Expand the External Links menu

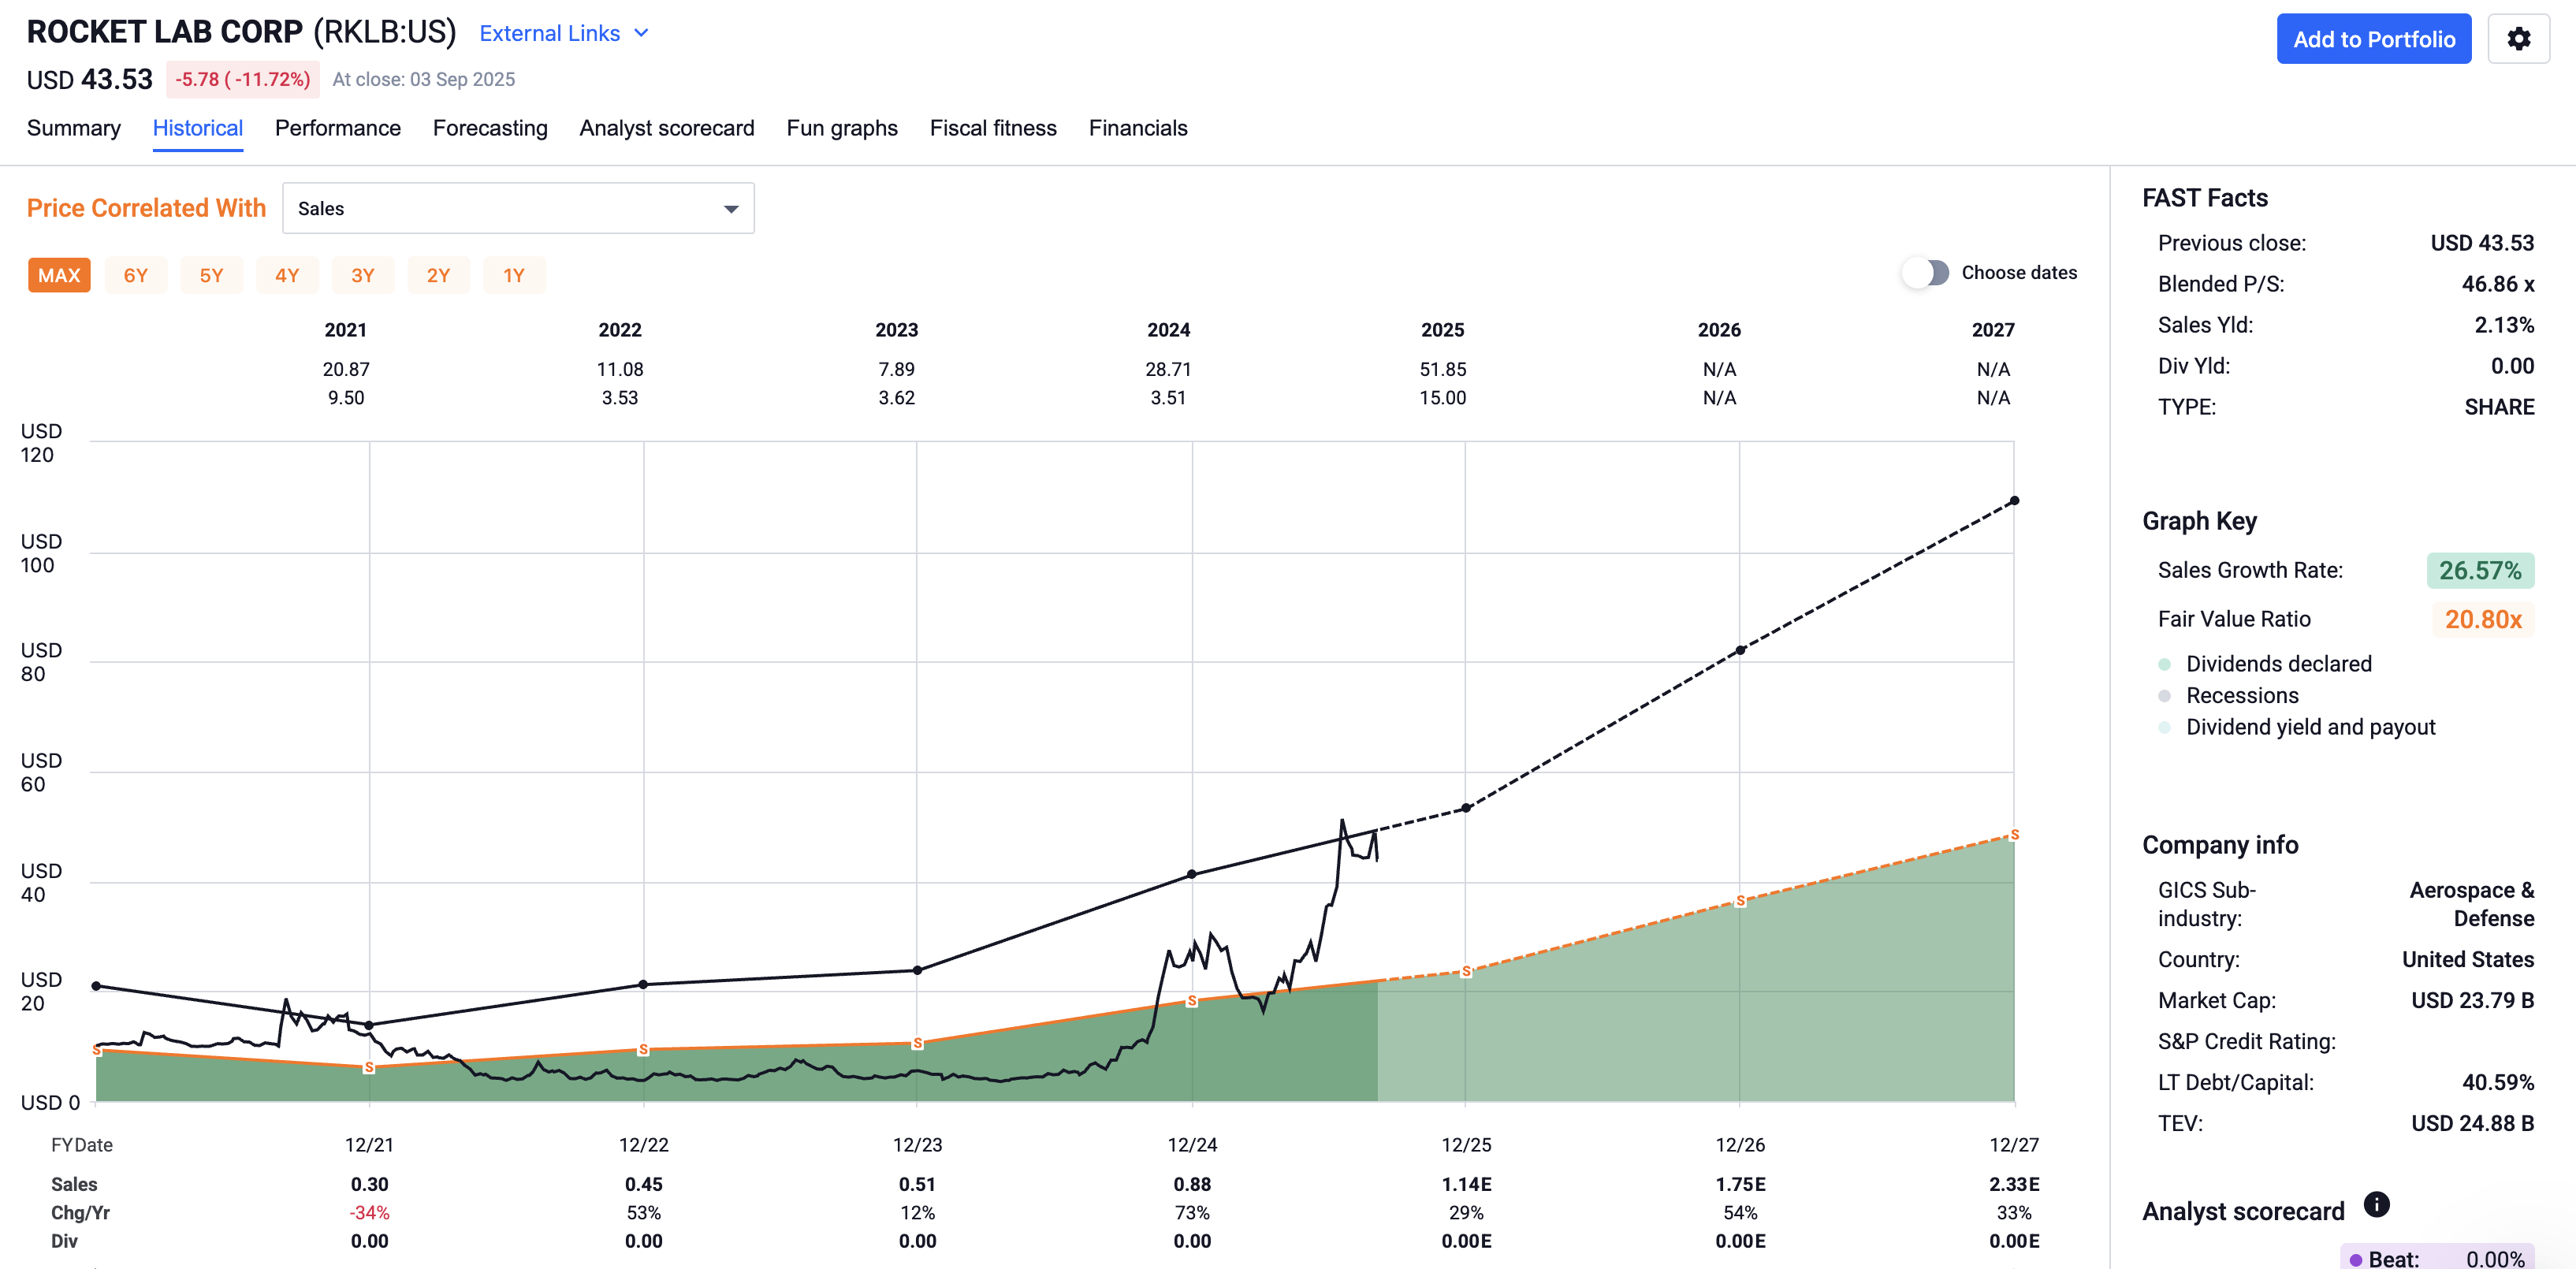pos(550,33)
